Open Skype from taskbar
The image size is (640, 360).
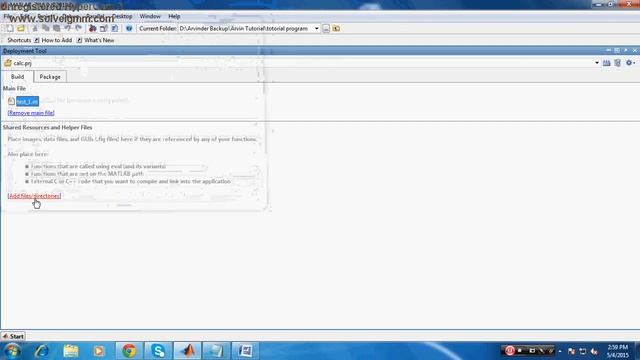158,351
